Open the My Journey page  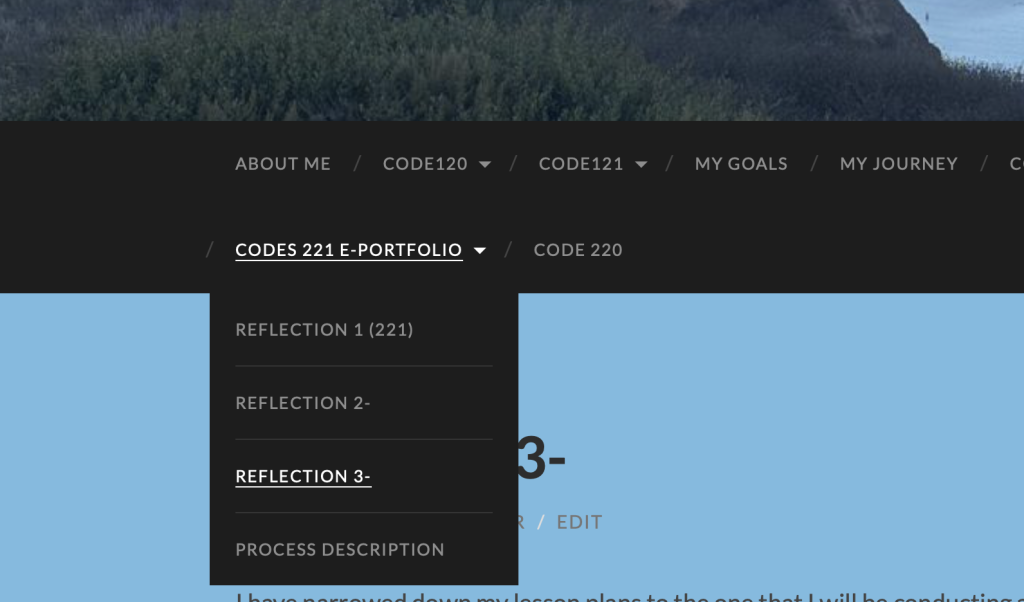point(898,164)
